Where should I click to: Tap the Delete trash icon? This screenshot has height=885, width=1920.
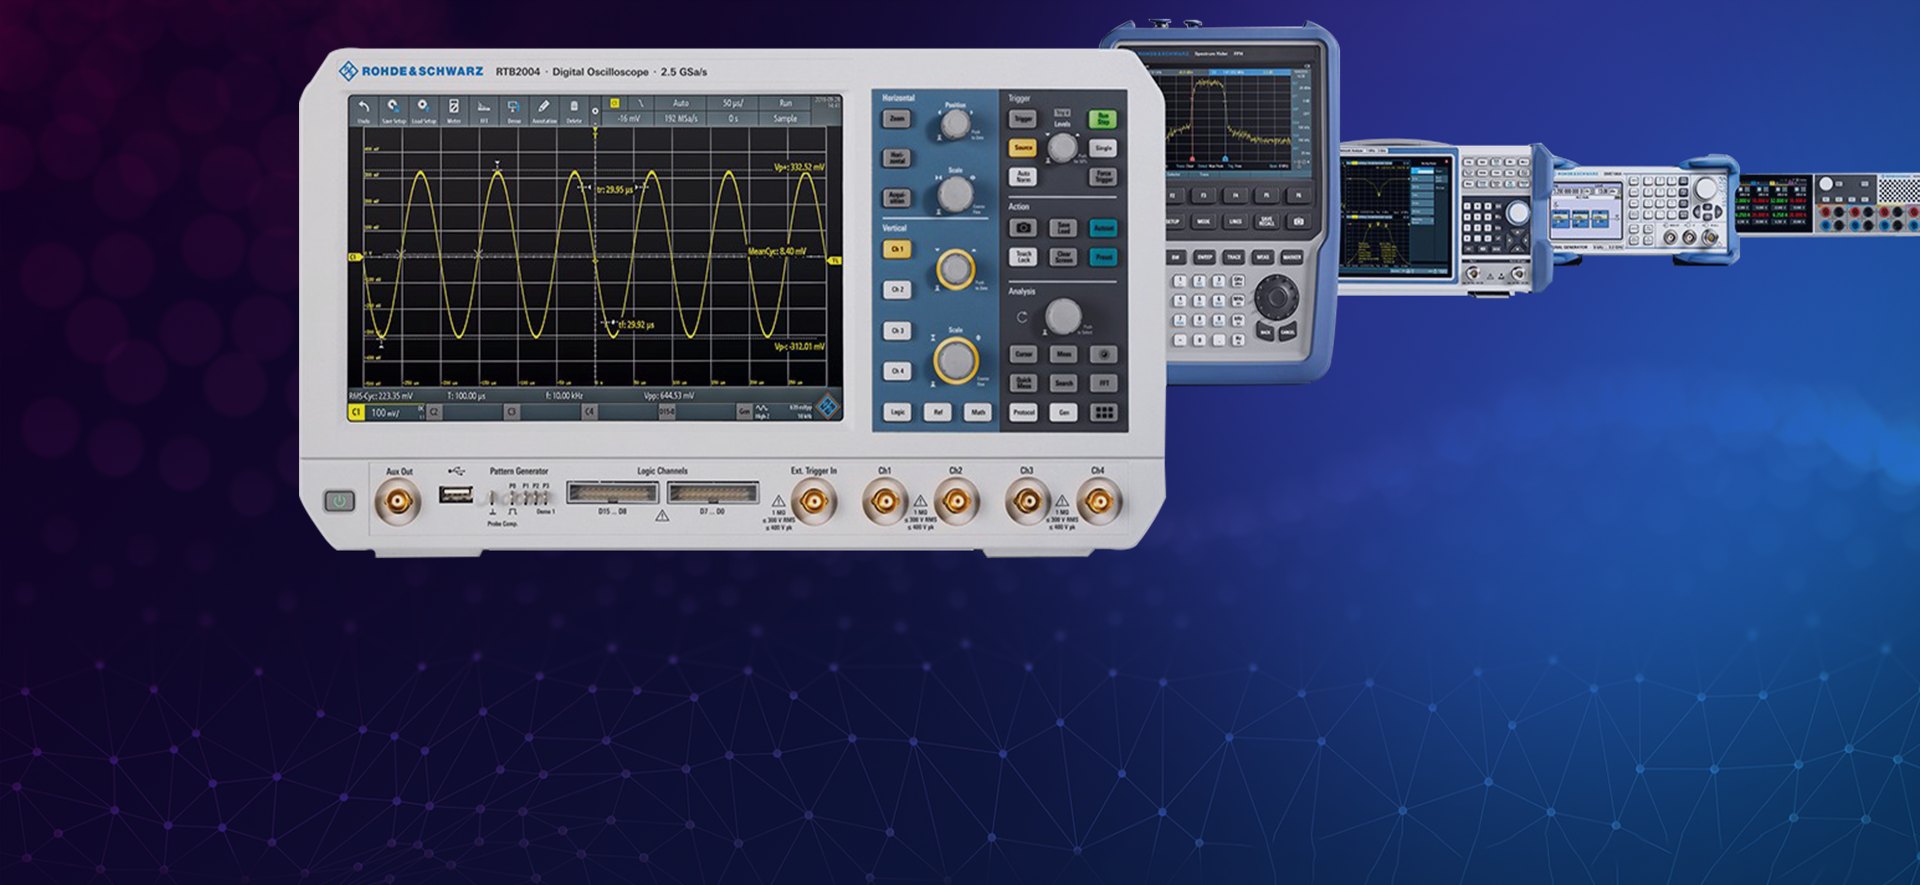click(x=574, y=109)
